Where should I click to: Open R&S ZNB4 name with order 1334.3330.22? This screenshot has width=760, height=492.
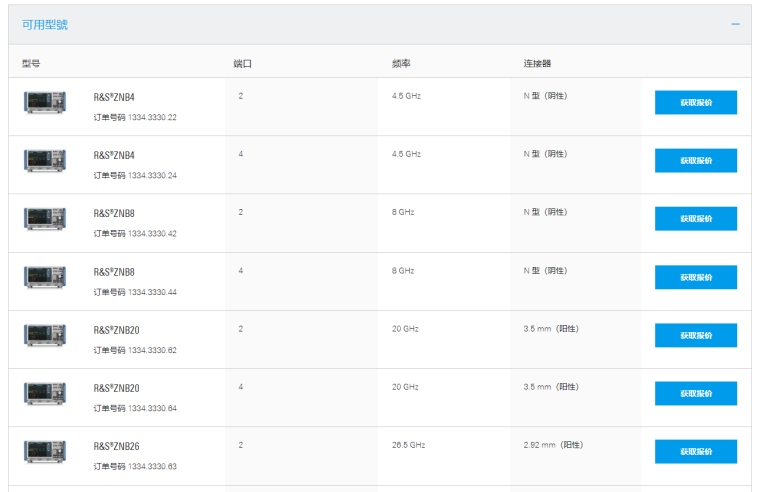(x=114, y=97)
